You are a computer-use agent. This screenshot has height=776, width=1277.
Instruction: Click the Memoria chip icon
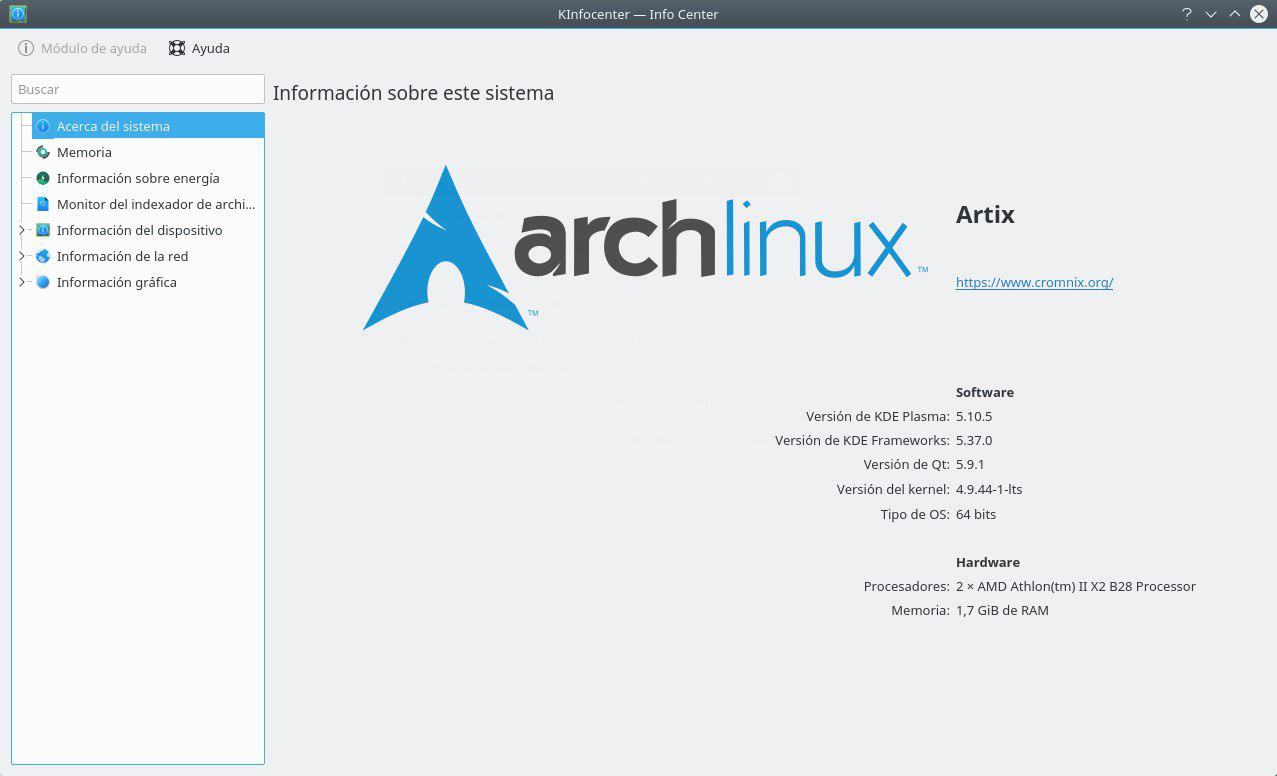tap(43, 152)
